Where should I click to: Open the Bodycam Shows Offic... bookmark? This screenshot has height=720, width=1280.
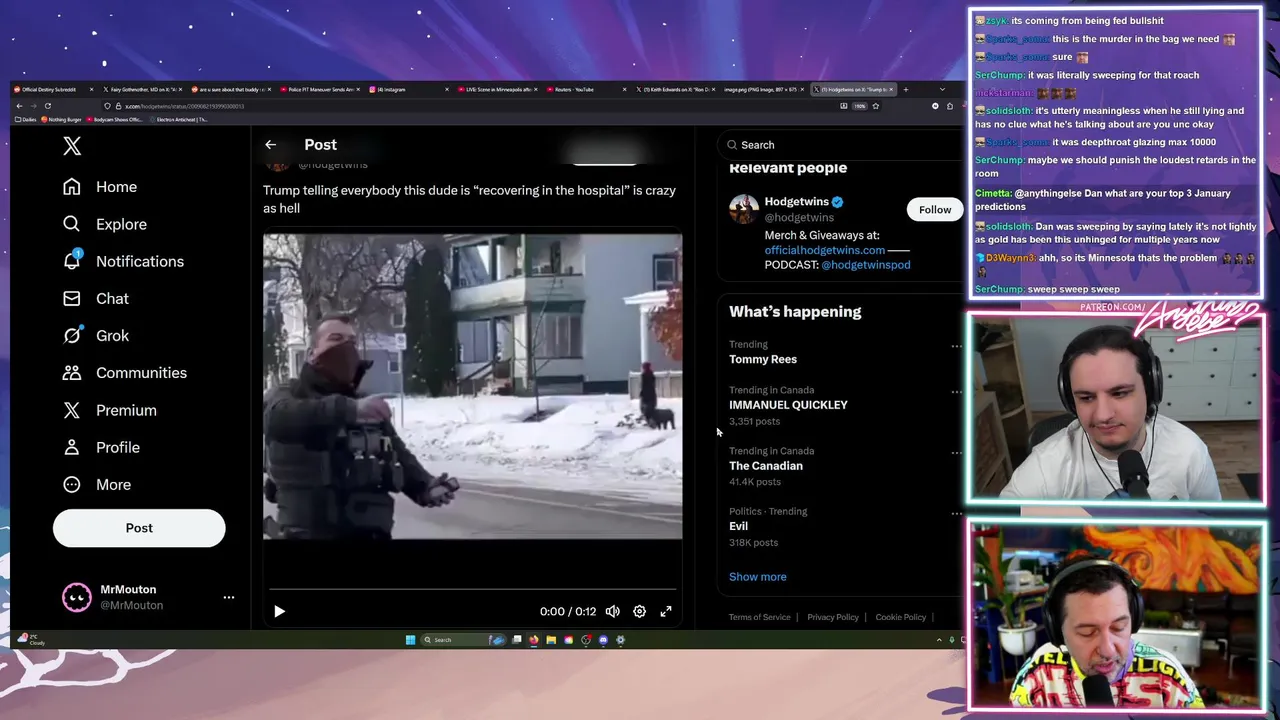point(114,120)
